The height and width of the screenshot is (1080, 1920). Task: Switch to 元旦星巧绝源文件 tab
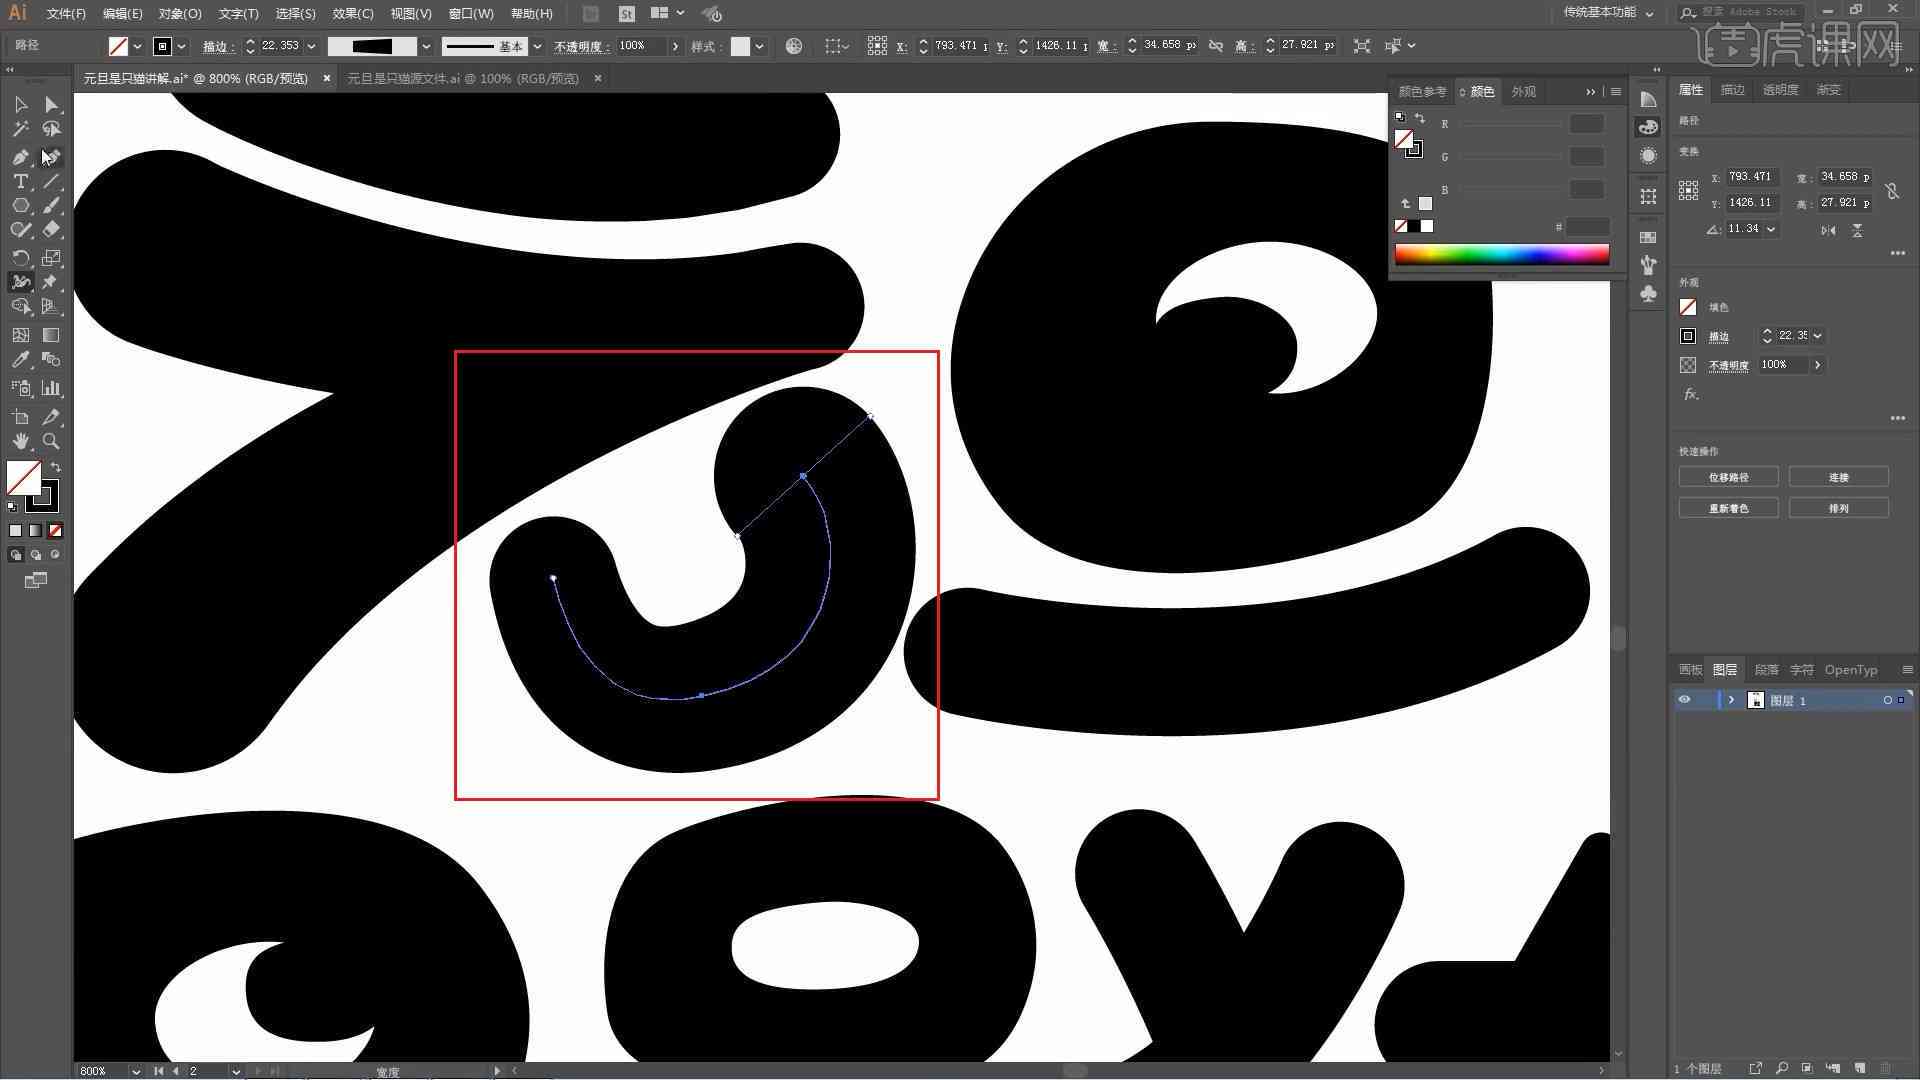pos(460,78)
